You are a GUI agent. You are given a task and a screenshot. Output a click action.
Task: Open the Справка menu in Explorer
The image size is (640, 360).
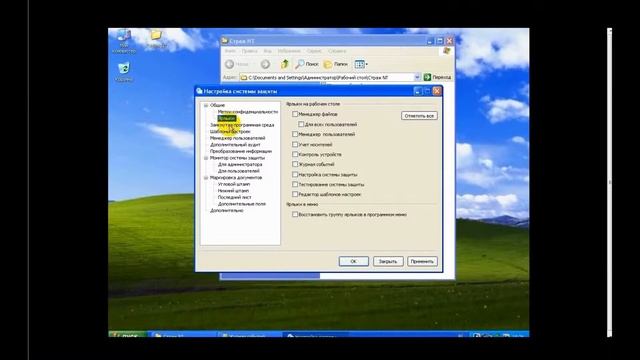click(337, 51)
